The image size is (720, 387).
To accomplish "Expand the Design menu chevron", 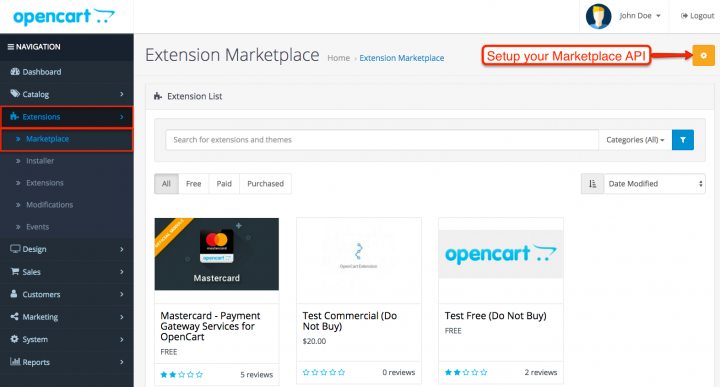I will pos(122,249).
